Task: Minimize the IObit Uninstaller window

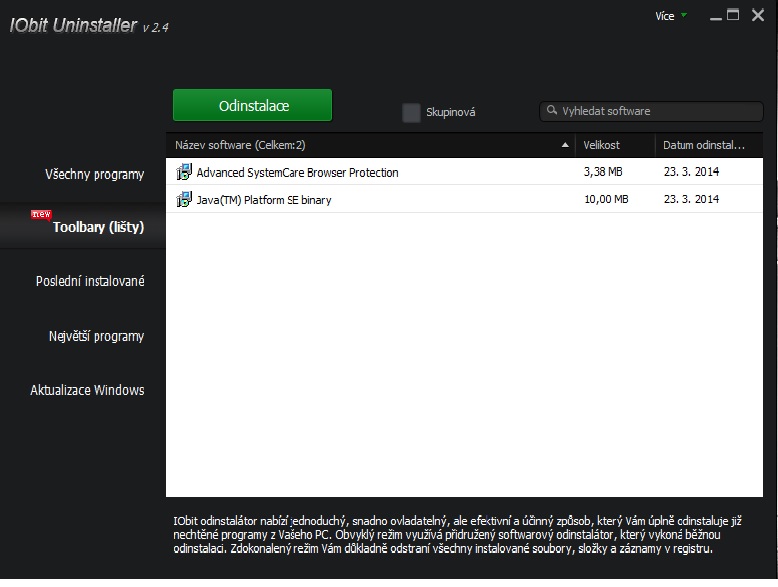Action: pos(715,18)
